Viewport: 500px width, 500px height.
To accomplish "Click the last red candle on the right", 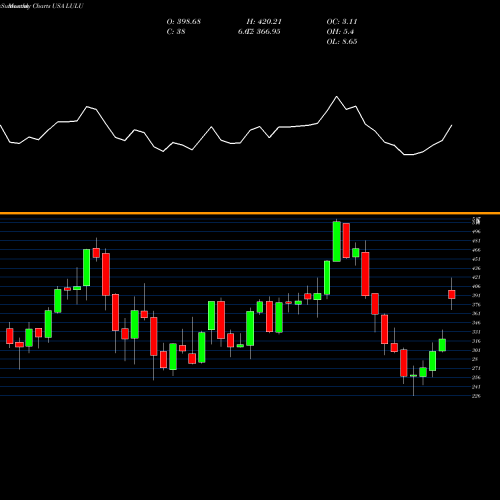I will [x=452, y=294].
